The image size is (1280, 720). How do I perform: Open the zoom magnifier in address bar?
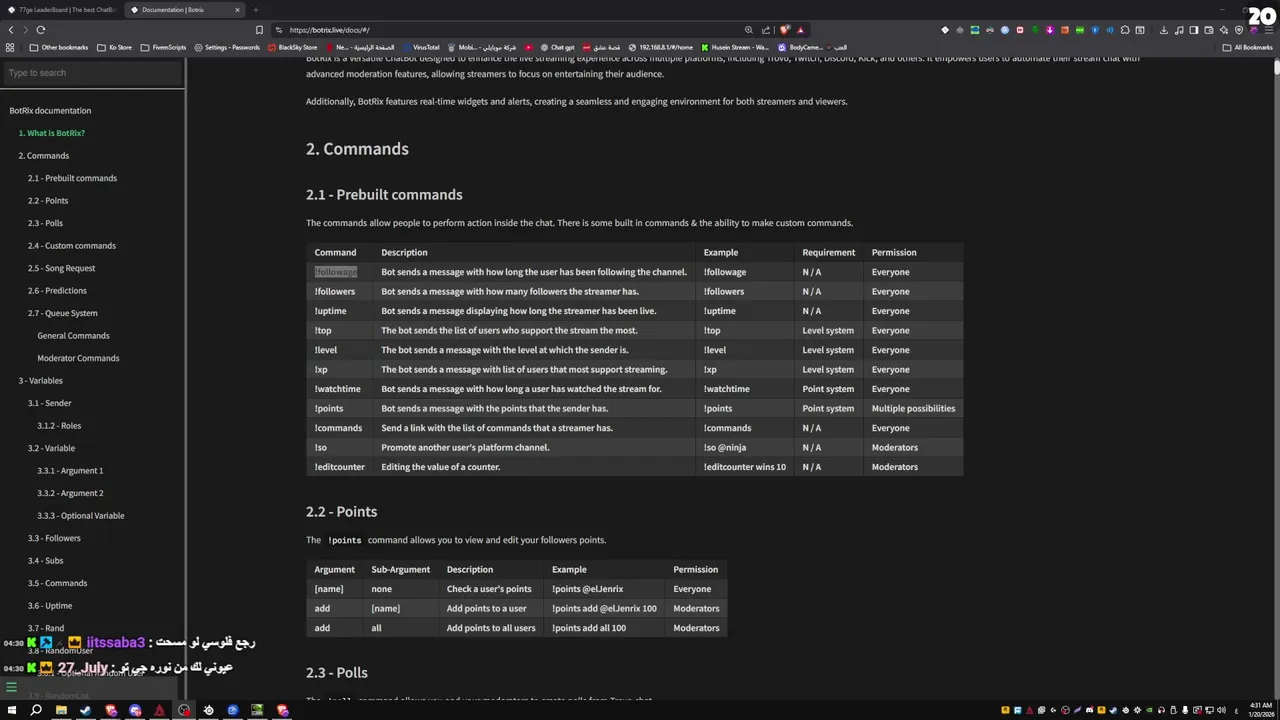click(x=748, y=30)
